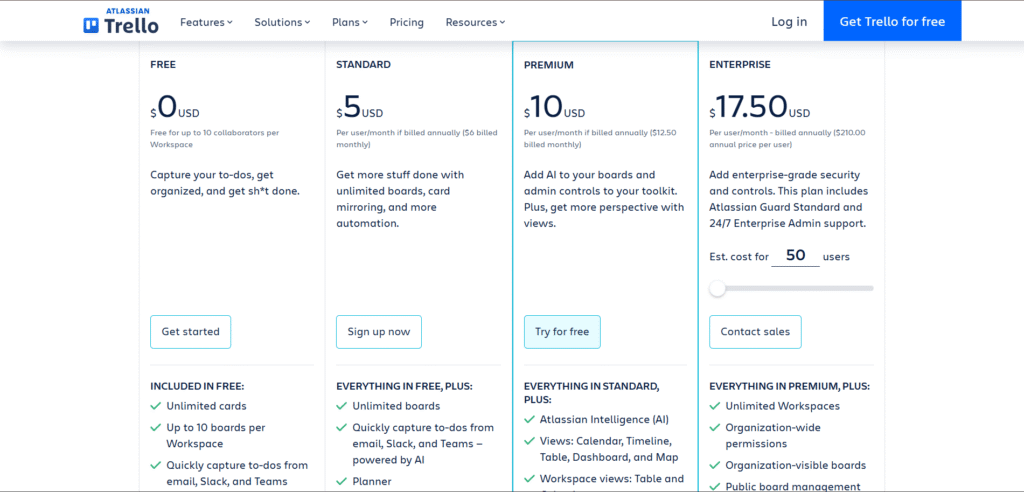The height and width of the screenshot is (492, 1024).
Task: Click checkmark beside Public board management
Action: (x=714, y=487)
